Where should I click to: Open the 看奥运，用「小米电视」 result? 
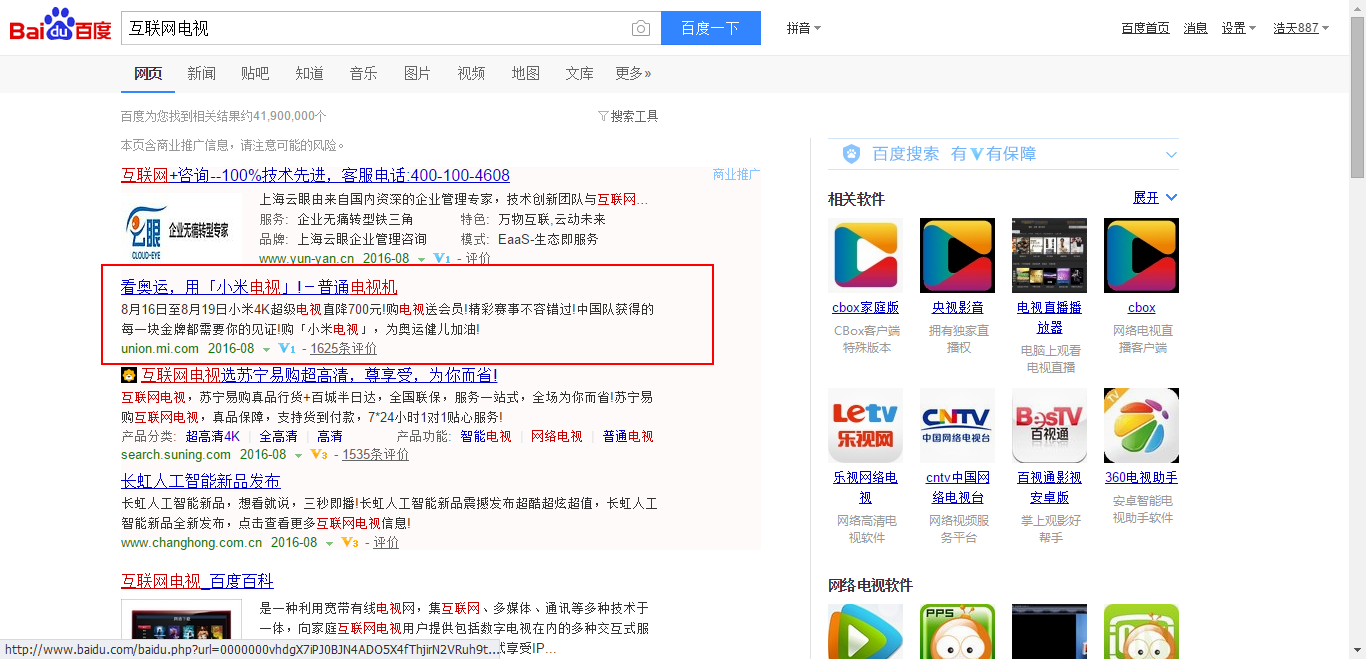[x=259, y=287]
